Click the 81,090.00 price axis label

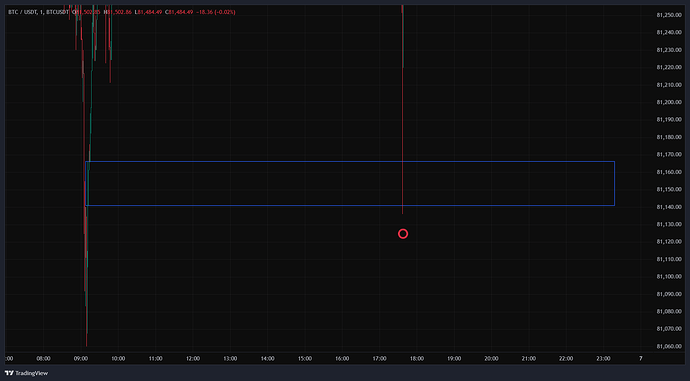tap(669, 294)
